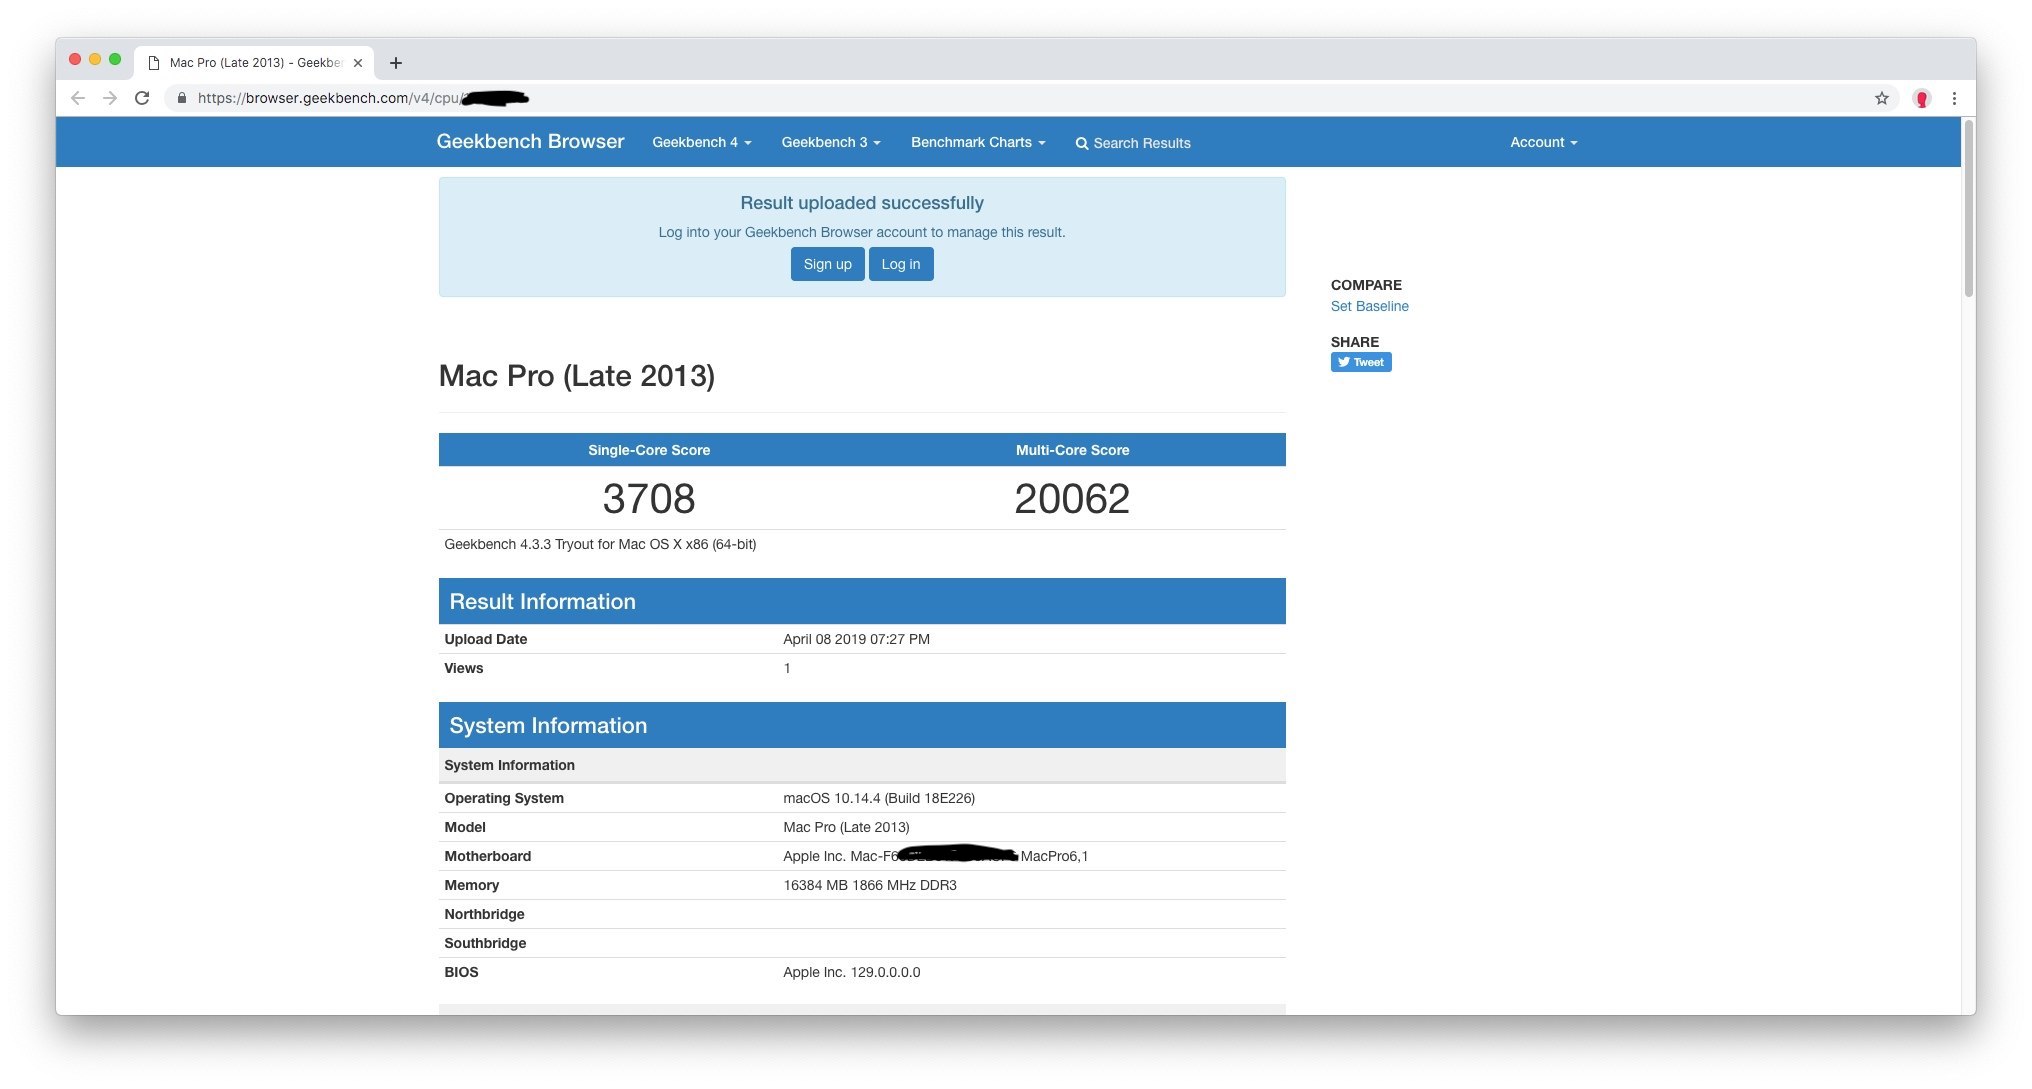Click the page vertical scrollbar
2032x1089 pixels.
pyautogui.click(x=1968, y=210)
